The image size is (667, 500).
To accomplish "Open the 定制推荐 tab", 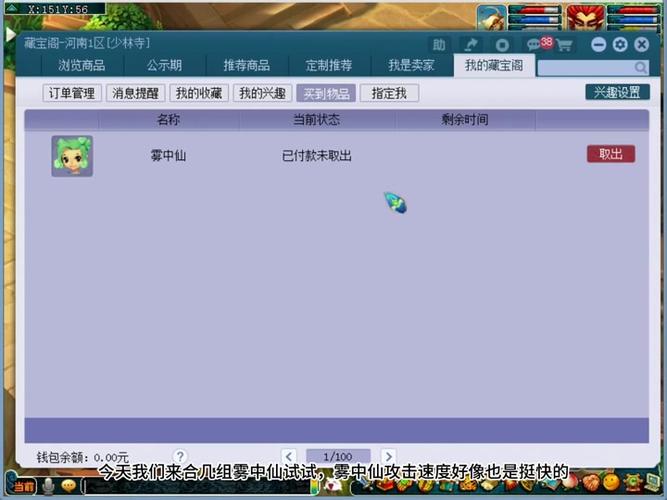I will click(x=329, y=65).
